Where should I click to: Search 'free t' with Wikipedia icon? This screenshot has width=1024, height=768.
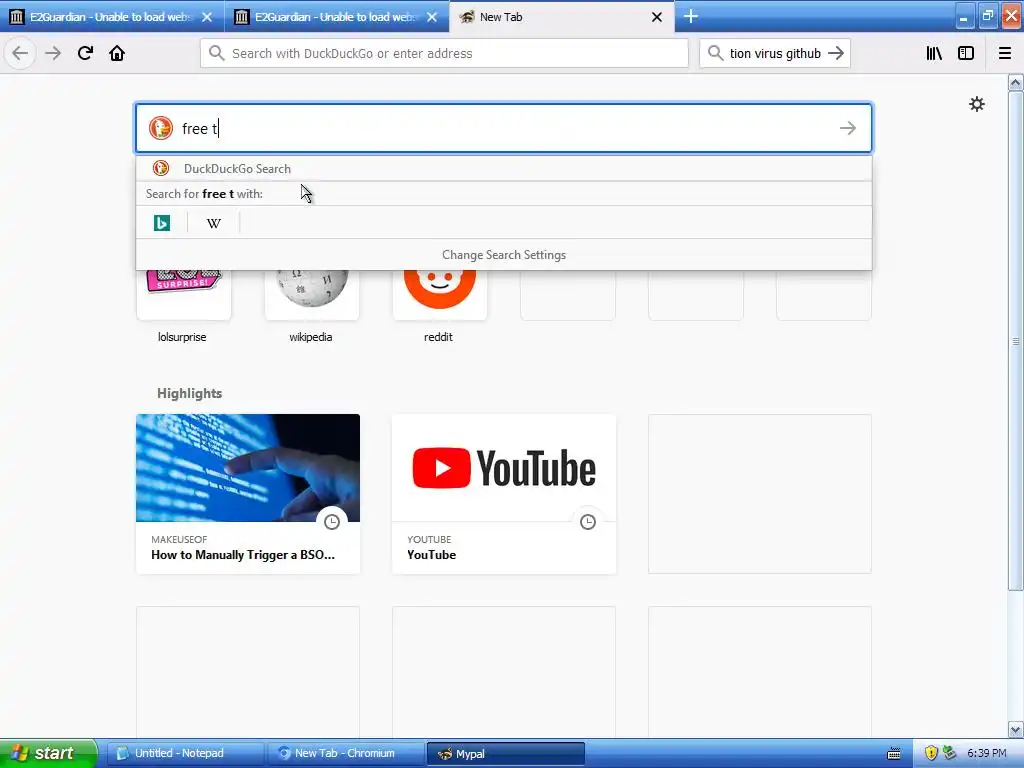[214, 223]
